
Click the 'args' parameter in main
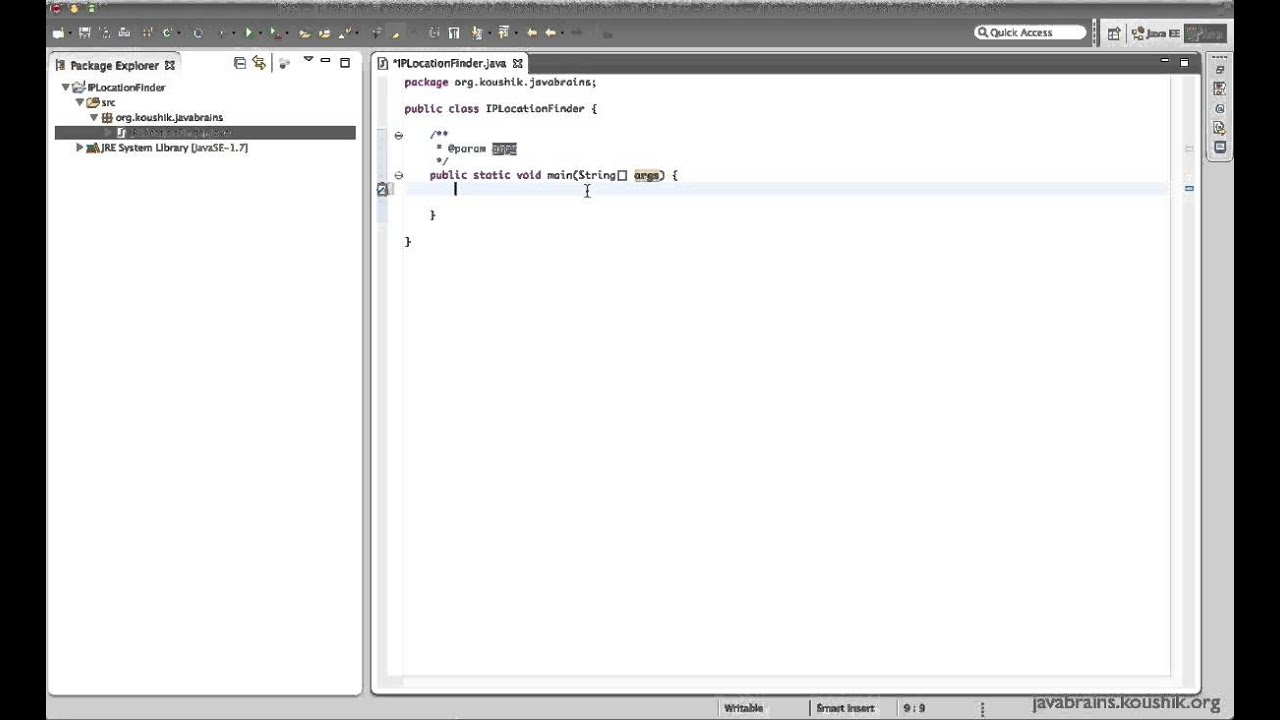(646, 175)
